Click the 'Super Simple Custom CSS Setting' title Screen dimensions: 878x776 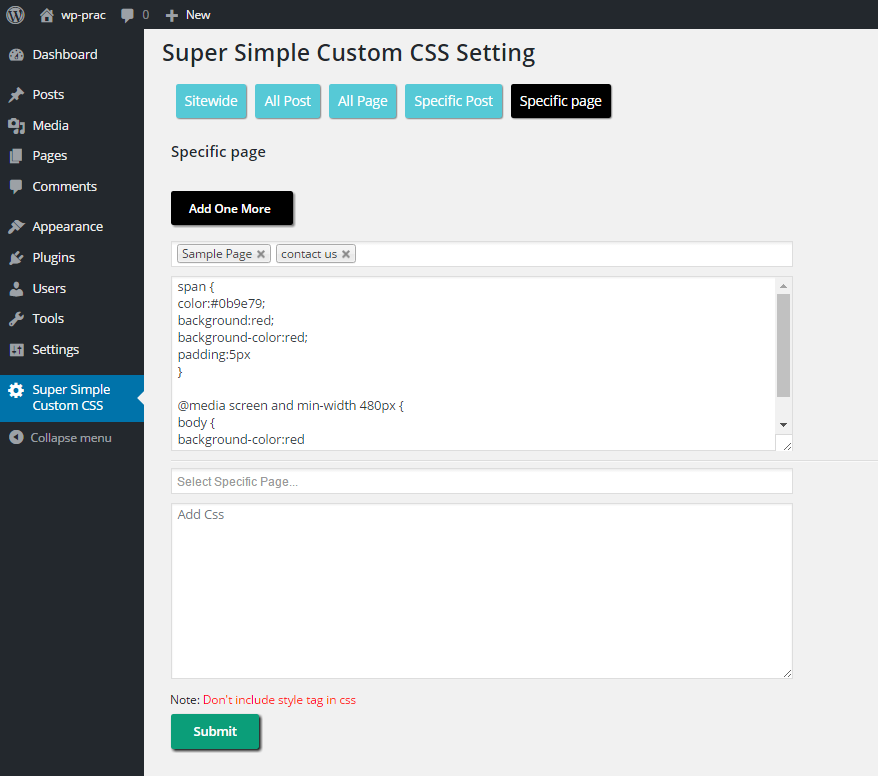[x=348, y=54]
